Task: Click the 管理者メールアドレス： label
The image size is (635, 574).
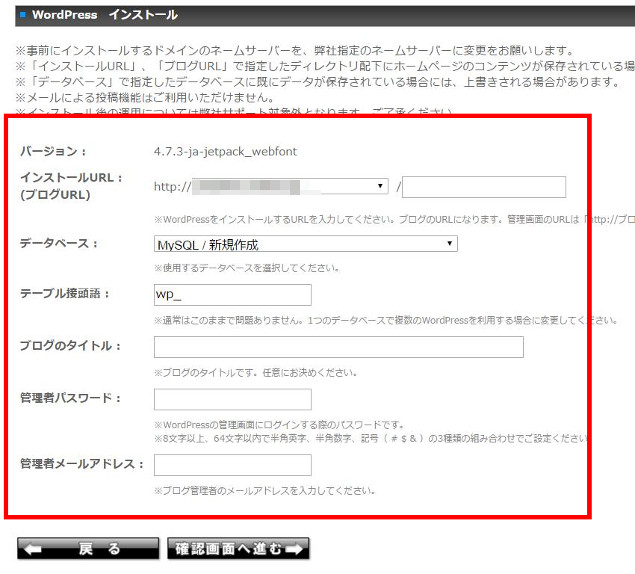Action: pyautogui.click(x=82, y=464)
